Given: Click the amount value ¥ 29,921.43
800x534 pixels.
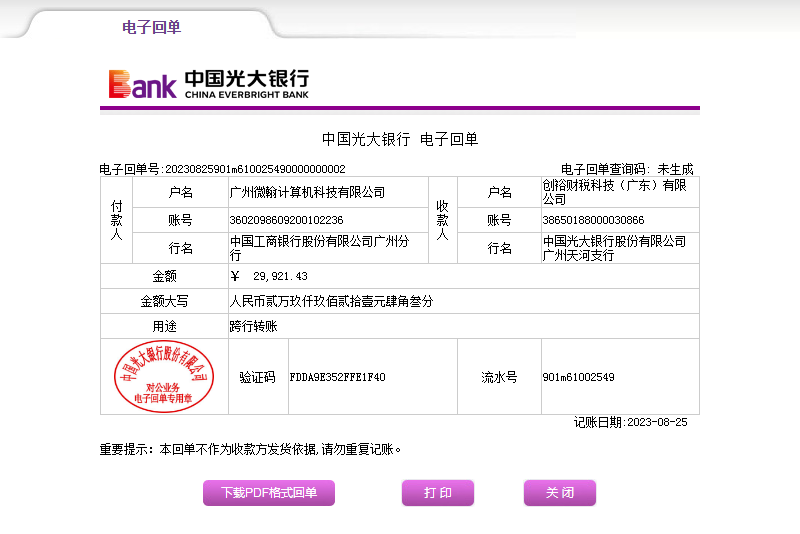Looking at the screenshot, I should tap(269, 276).
